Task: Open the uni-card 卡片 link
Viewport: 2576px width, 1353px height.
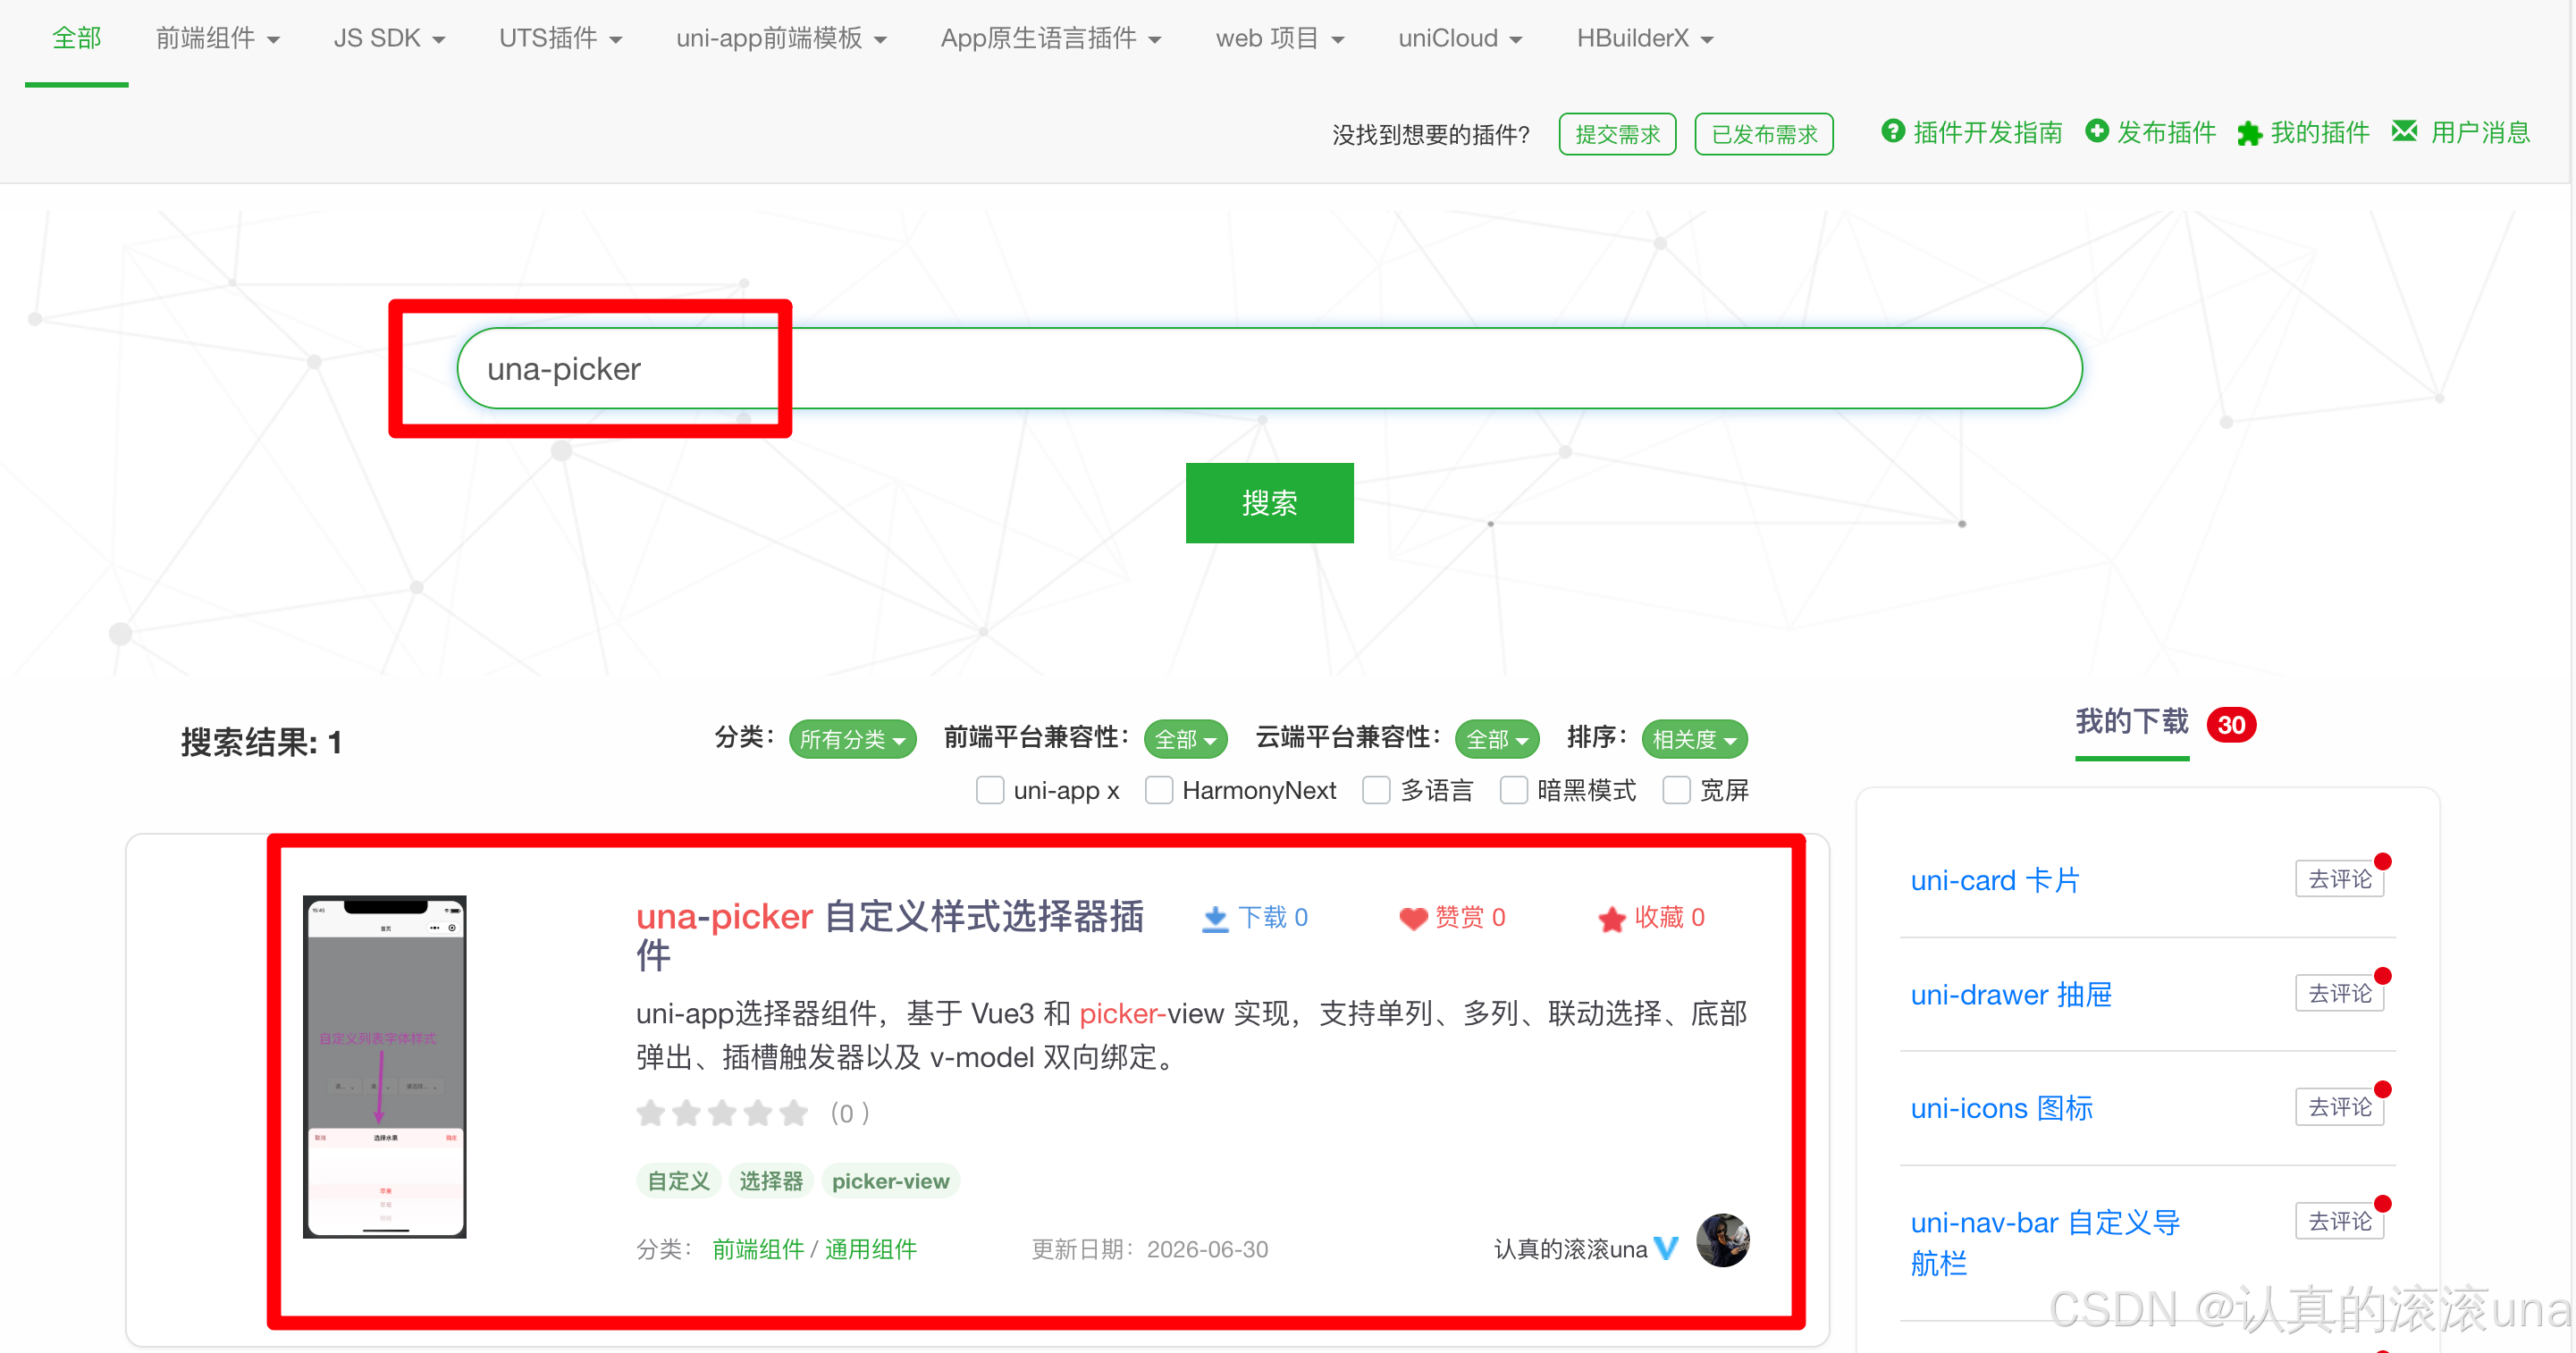Action: [1995, 880]
